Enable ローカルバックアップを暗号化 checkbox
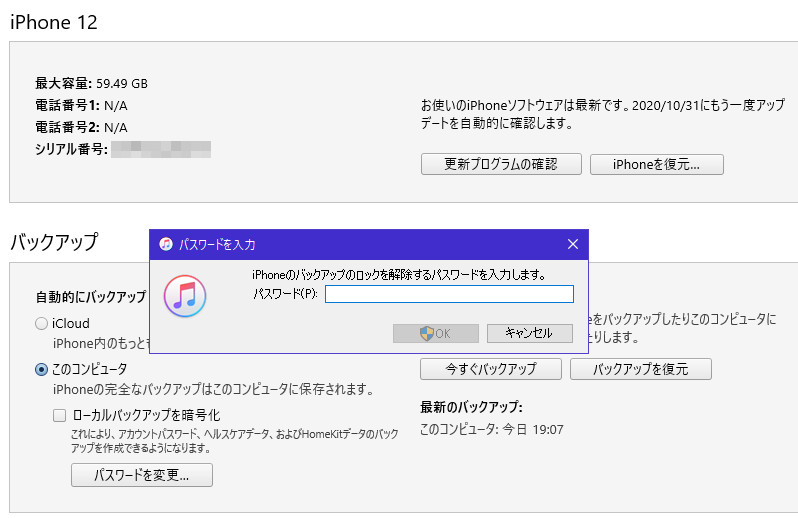 coord(59,414)
